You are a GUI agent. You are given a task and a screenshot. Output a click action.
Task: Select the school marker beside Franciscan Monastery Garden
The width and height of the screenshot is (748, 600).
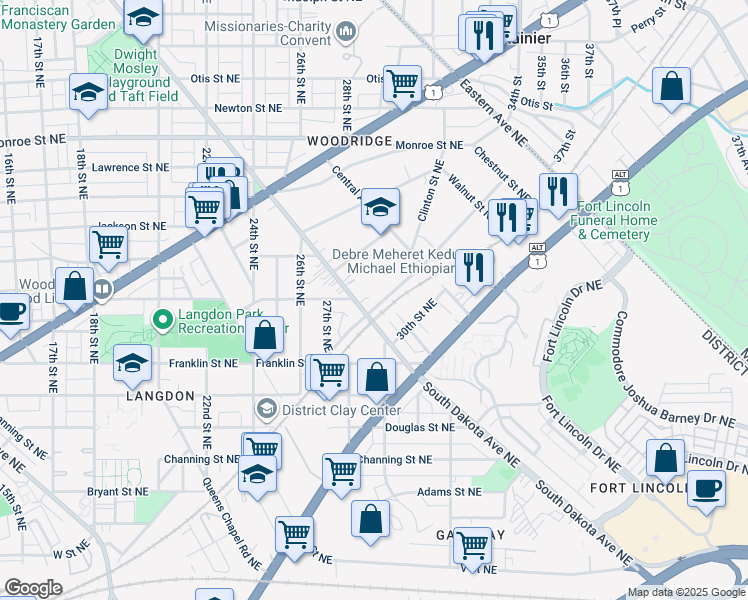[143, 19]
